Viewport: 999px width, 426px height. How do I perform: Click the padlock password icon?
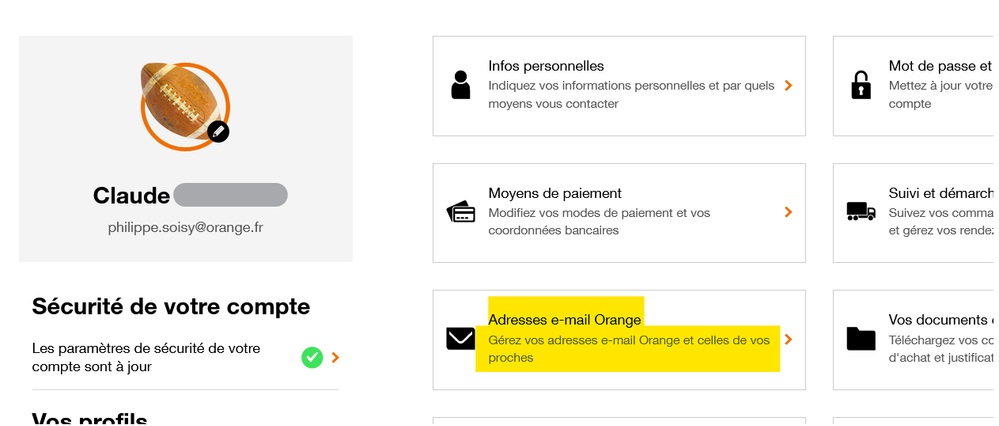coord(860,86)
